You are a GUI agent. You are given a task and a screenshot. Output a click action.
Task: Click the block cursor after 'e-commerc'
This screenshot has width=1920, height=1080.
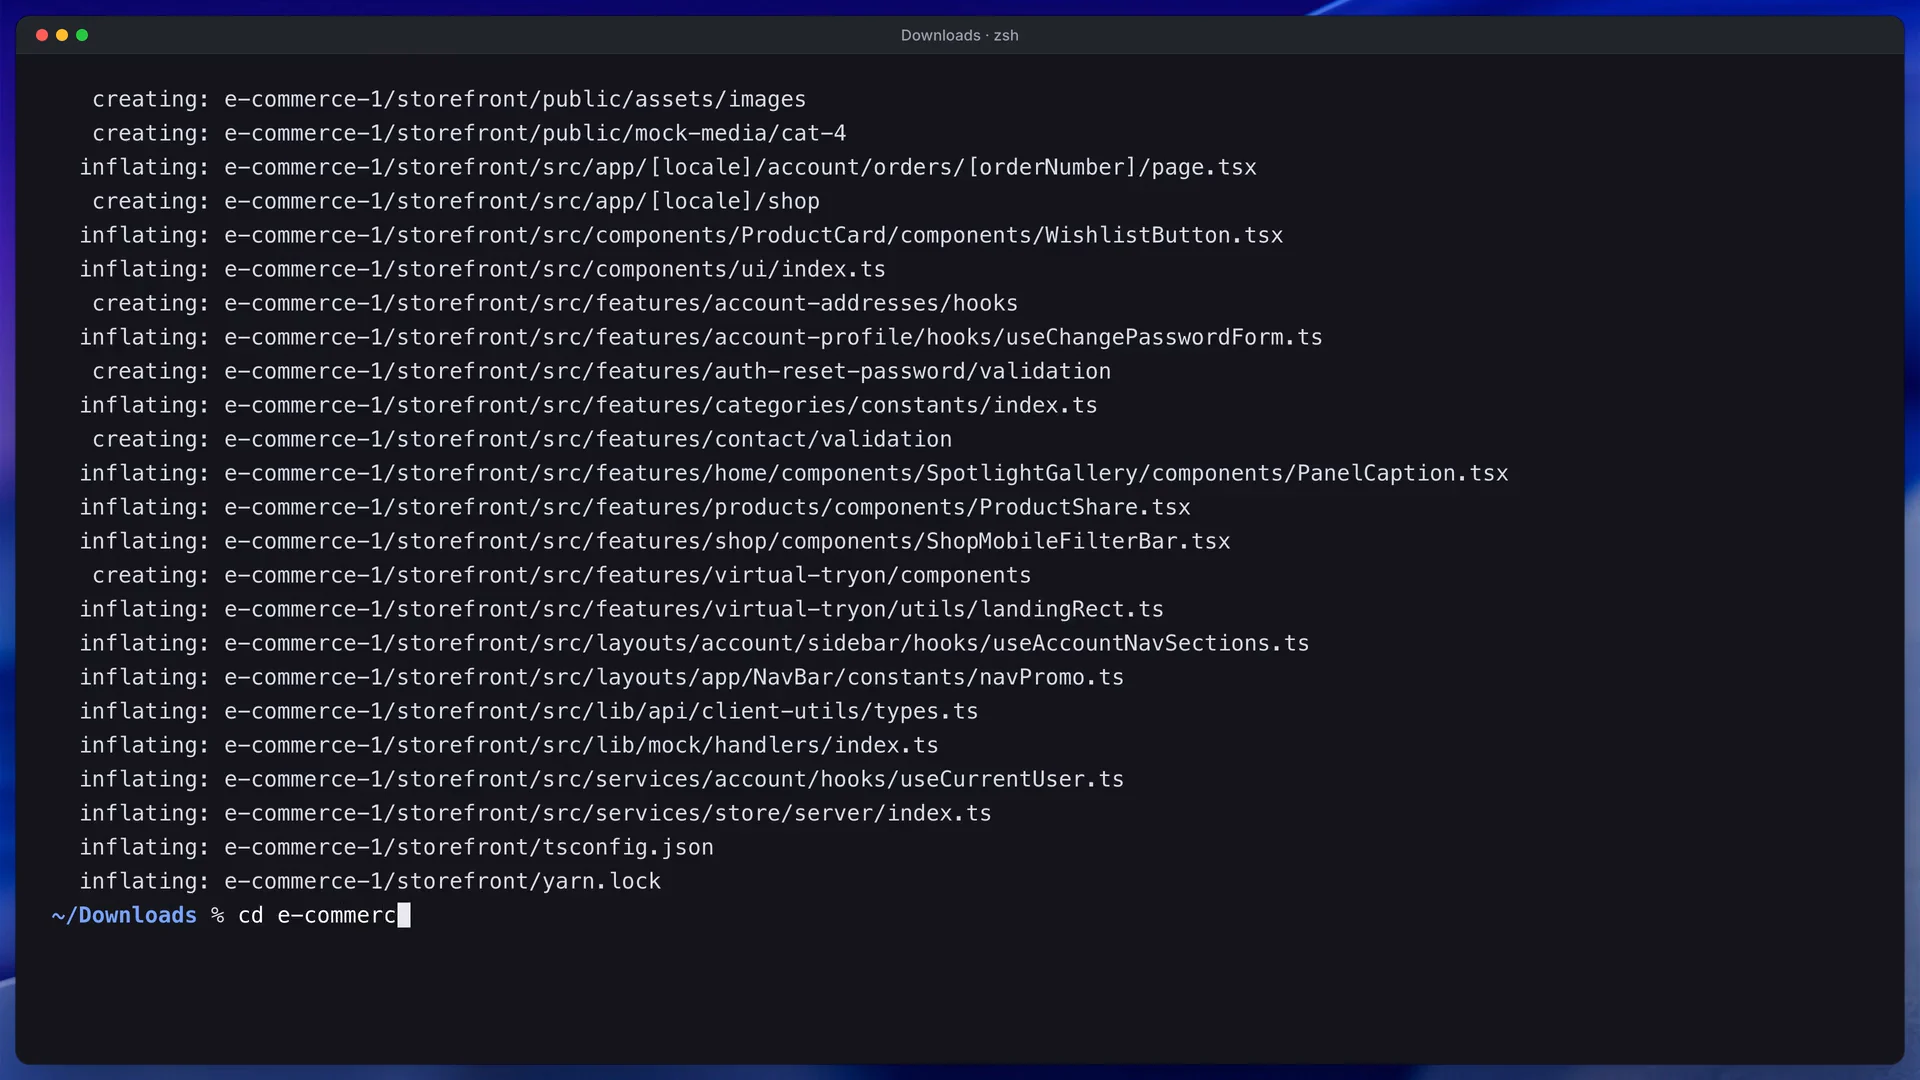coord(404,915)
